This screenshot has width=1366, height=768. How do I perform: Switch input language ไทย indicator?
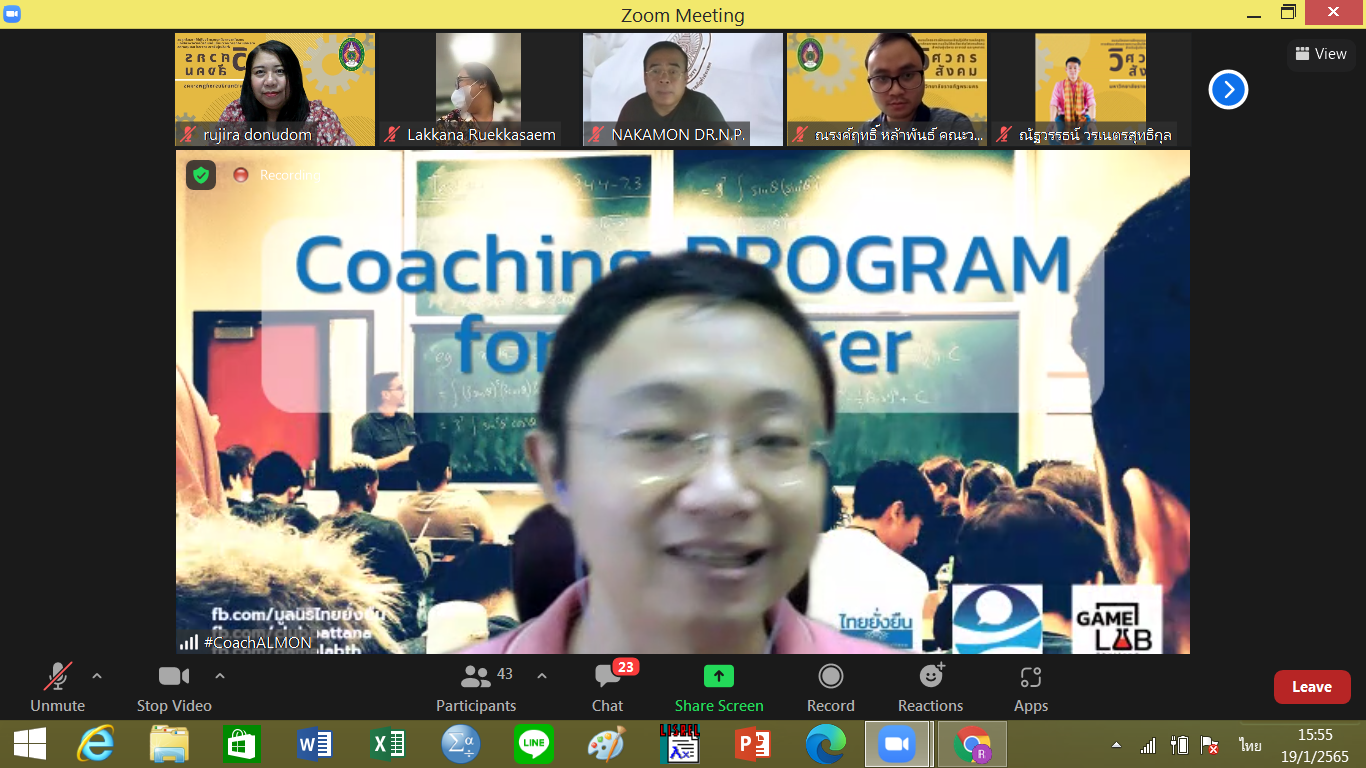click(x=1250, y=745)
